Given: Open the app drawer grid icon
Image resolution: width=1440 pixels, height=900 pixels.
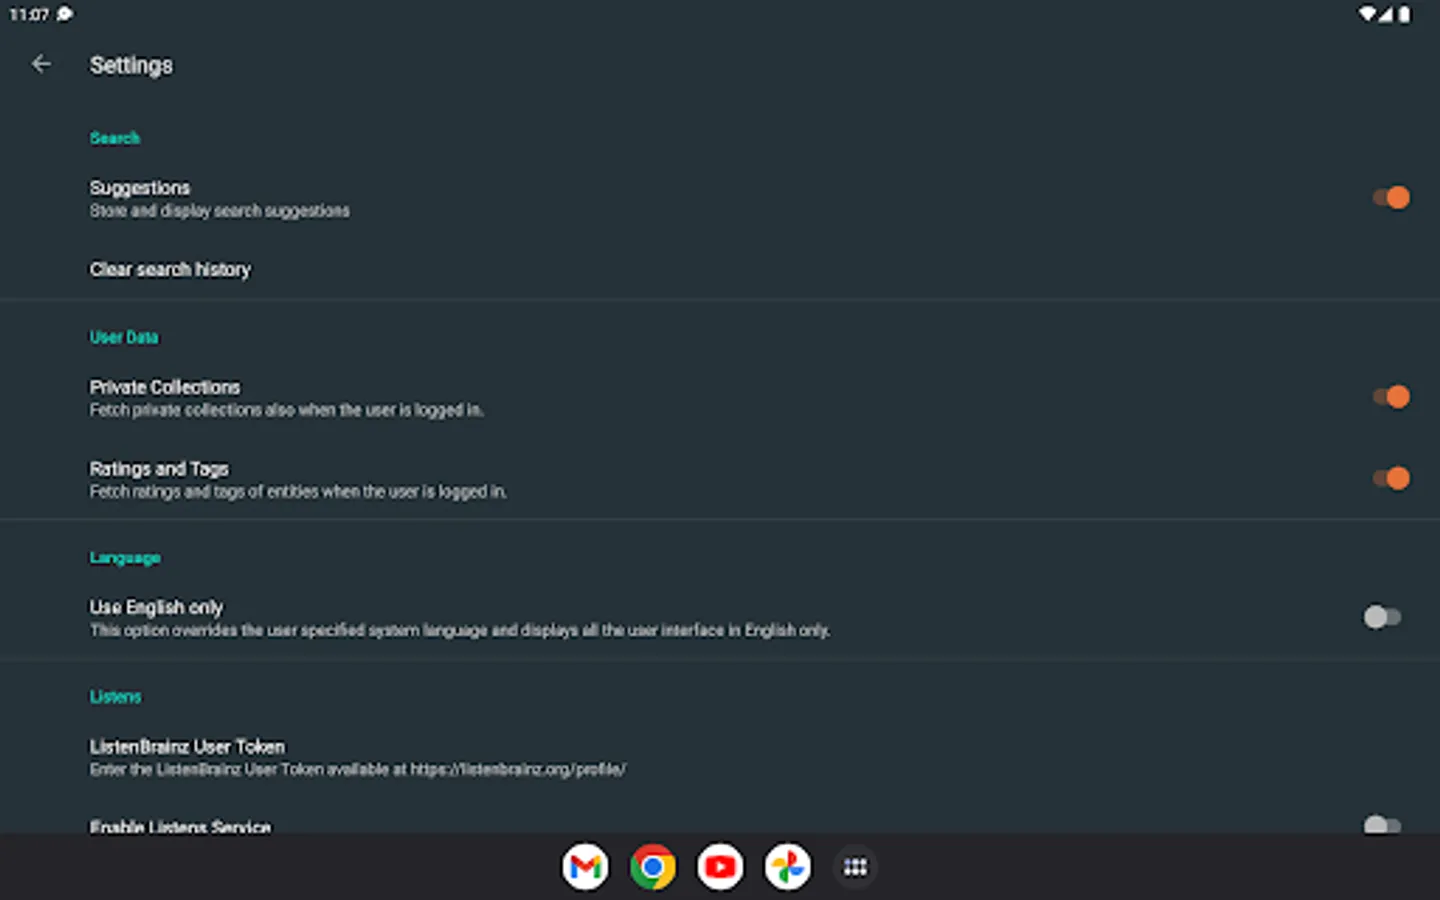Looking at the screenshot, I should pyautogui.click(x=855, y=867).
